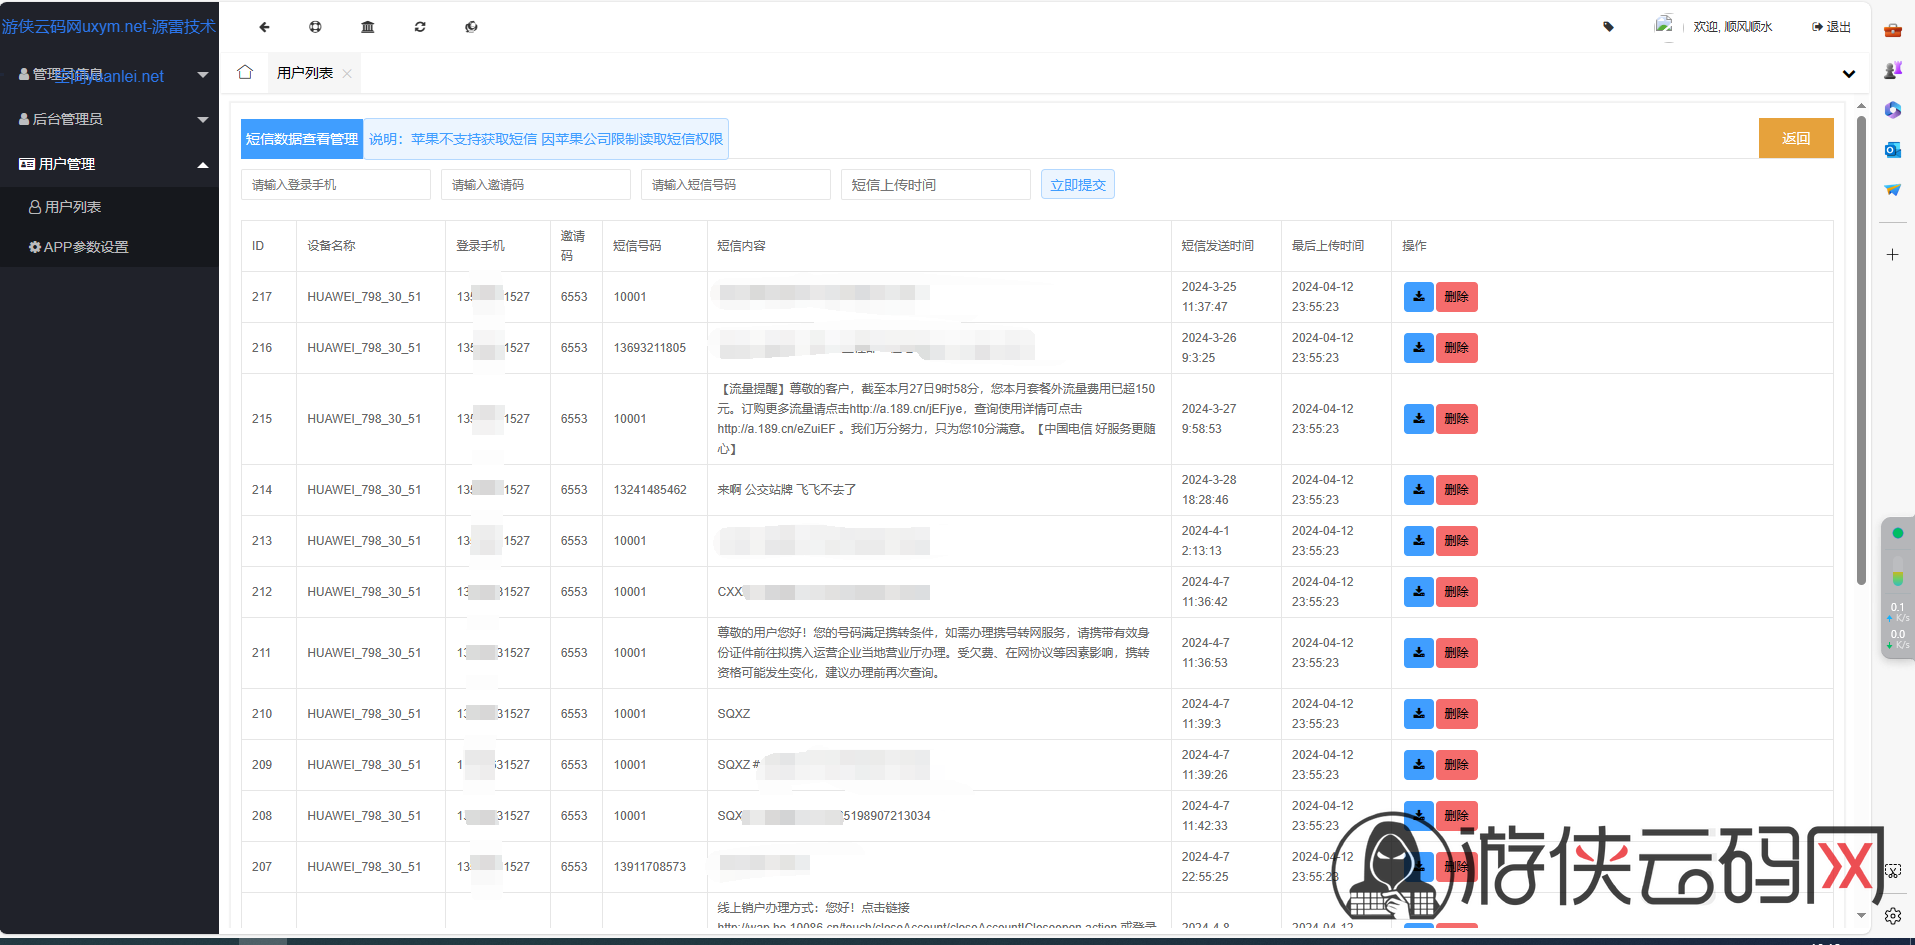Click the tag icon near user avatar
Screen dimensions: 1915x945
pyautogui.click(x=1608, y=27)
